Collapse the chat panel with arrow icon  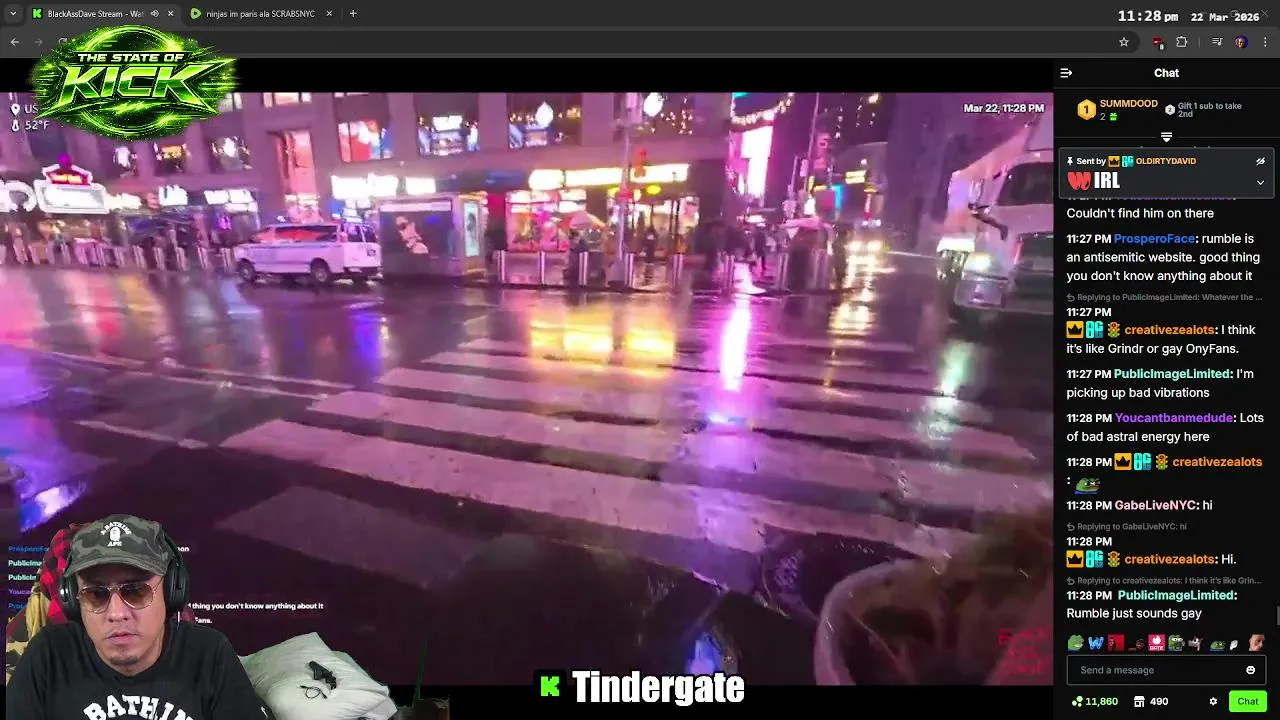click(1066, 73)
